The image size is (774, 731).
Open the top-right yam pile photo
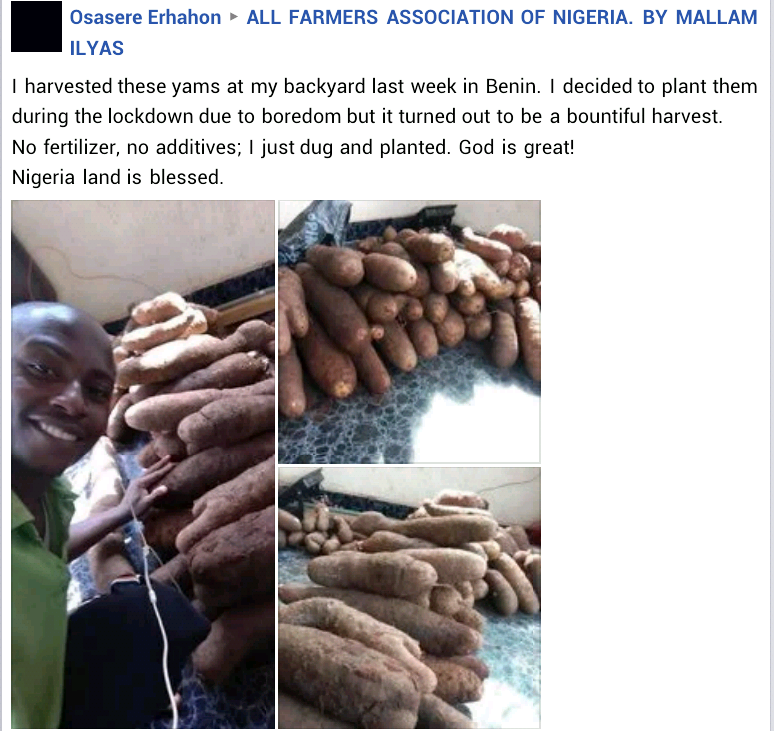[410, 331]
